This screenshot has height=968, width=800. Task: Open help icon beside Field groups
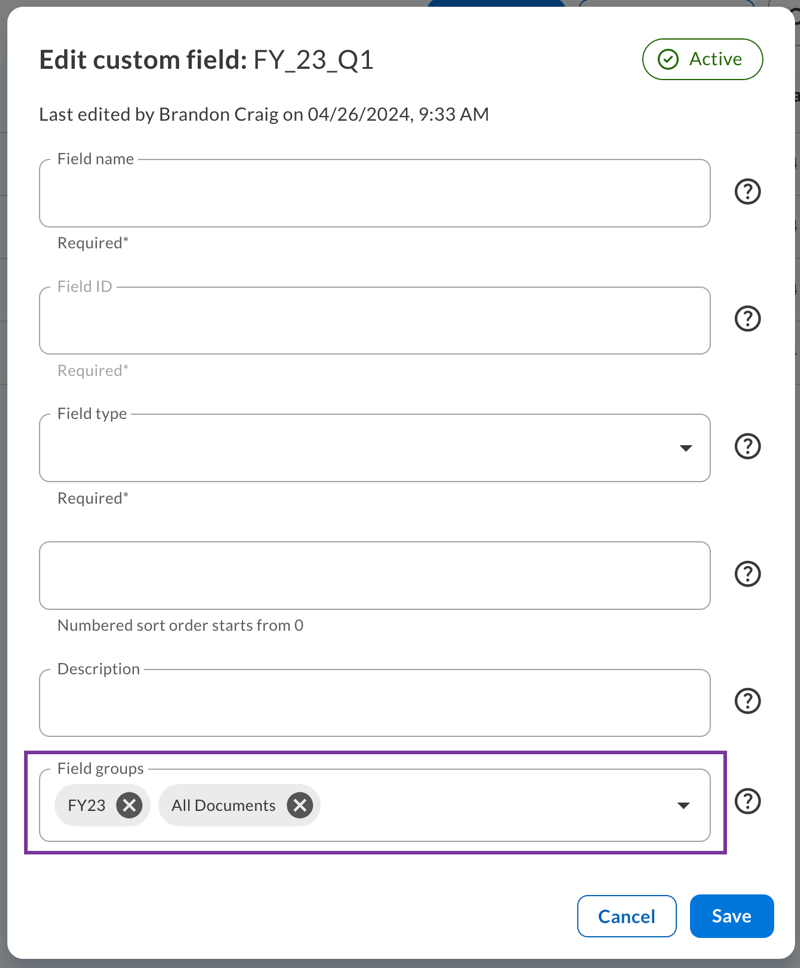click(x=748, y=801)
